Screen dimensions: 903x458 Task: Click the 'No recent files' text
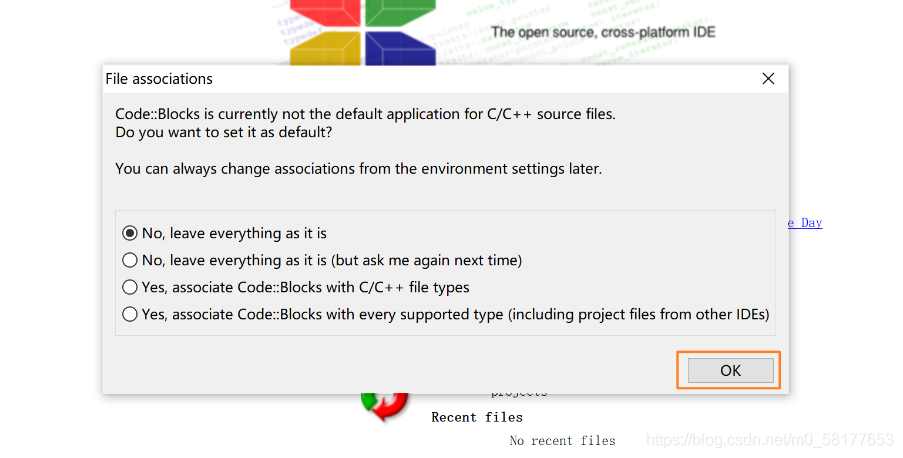[562, 440]
